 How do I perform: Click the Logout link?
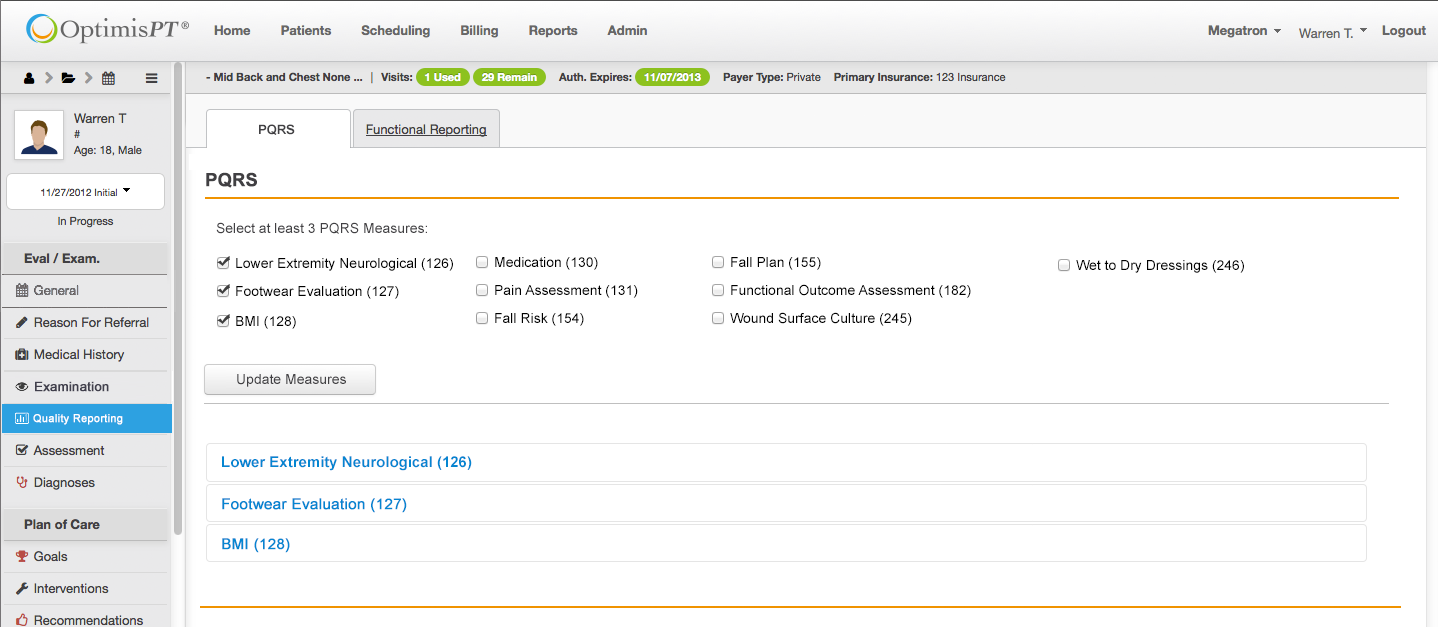click(1403, 31)
